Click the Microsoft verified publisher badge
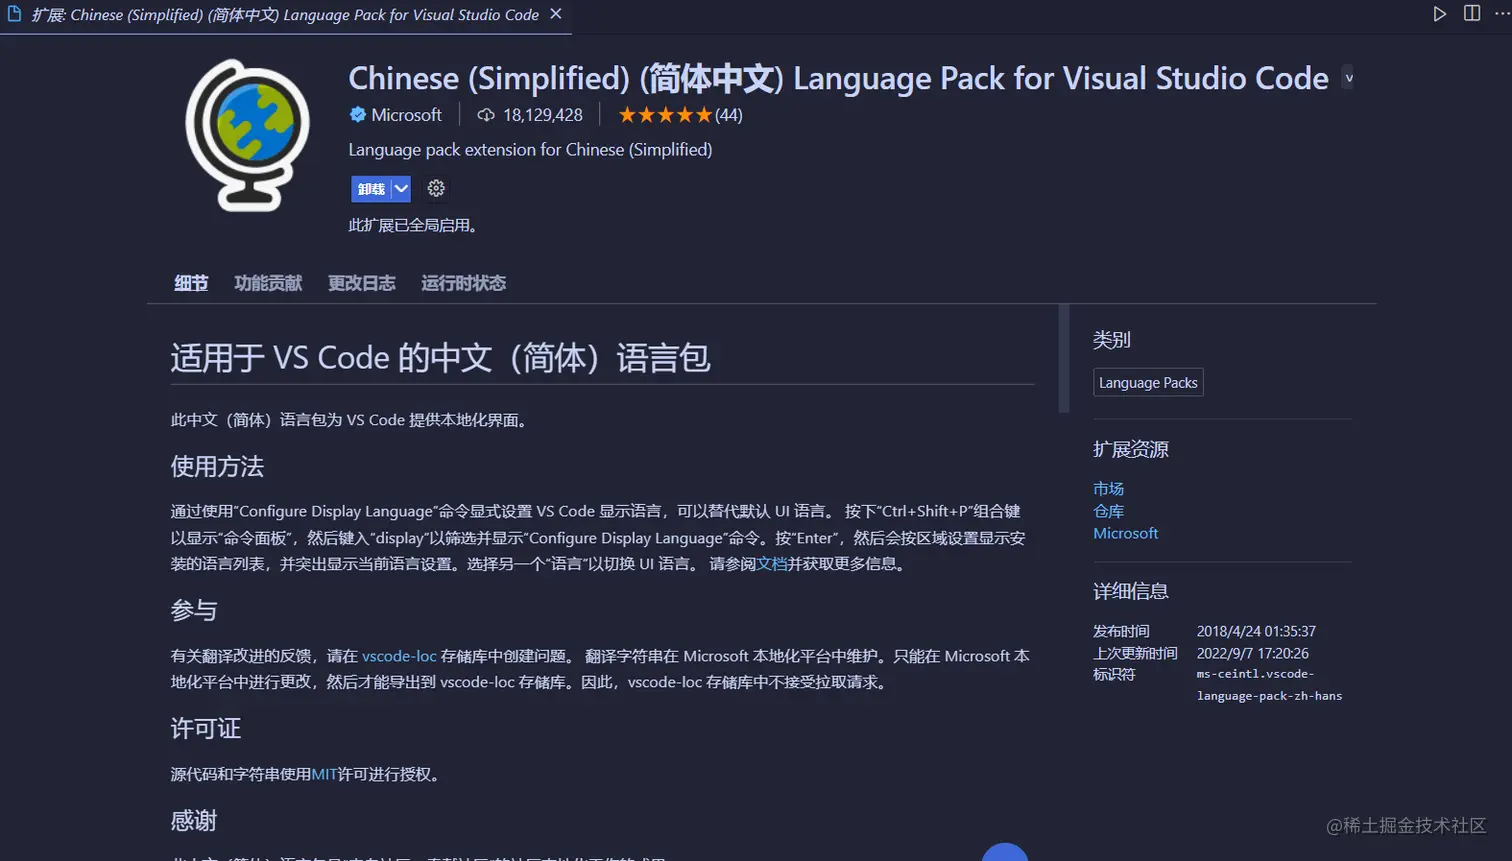1512x861 pixels. (x=357, y=115)
